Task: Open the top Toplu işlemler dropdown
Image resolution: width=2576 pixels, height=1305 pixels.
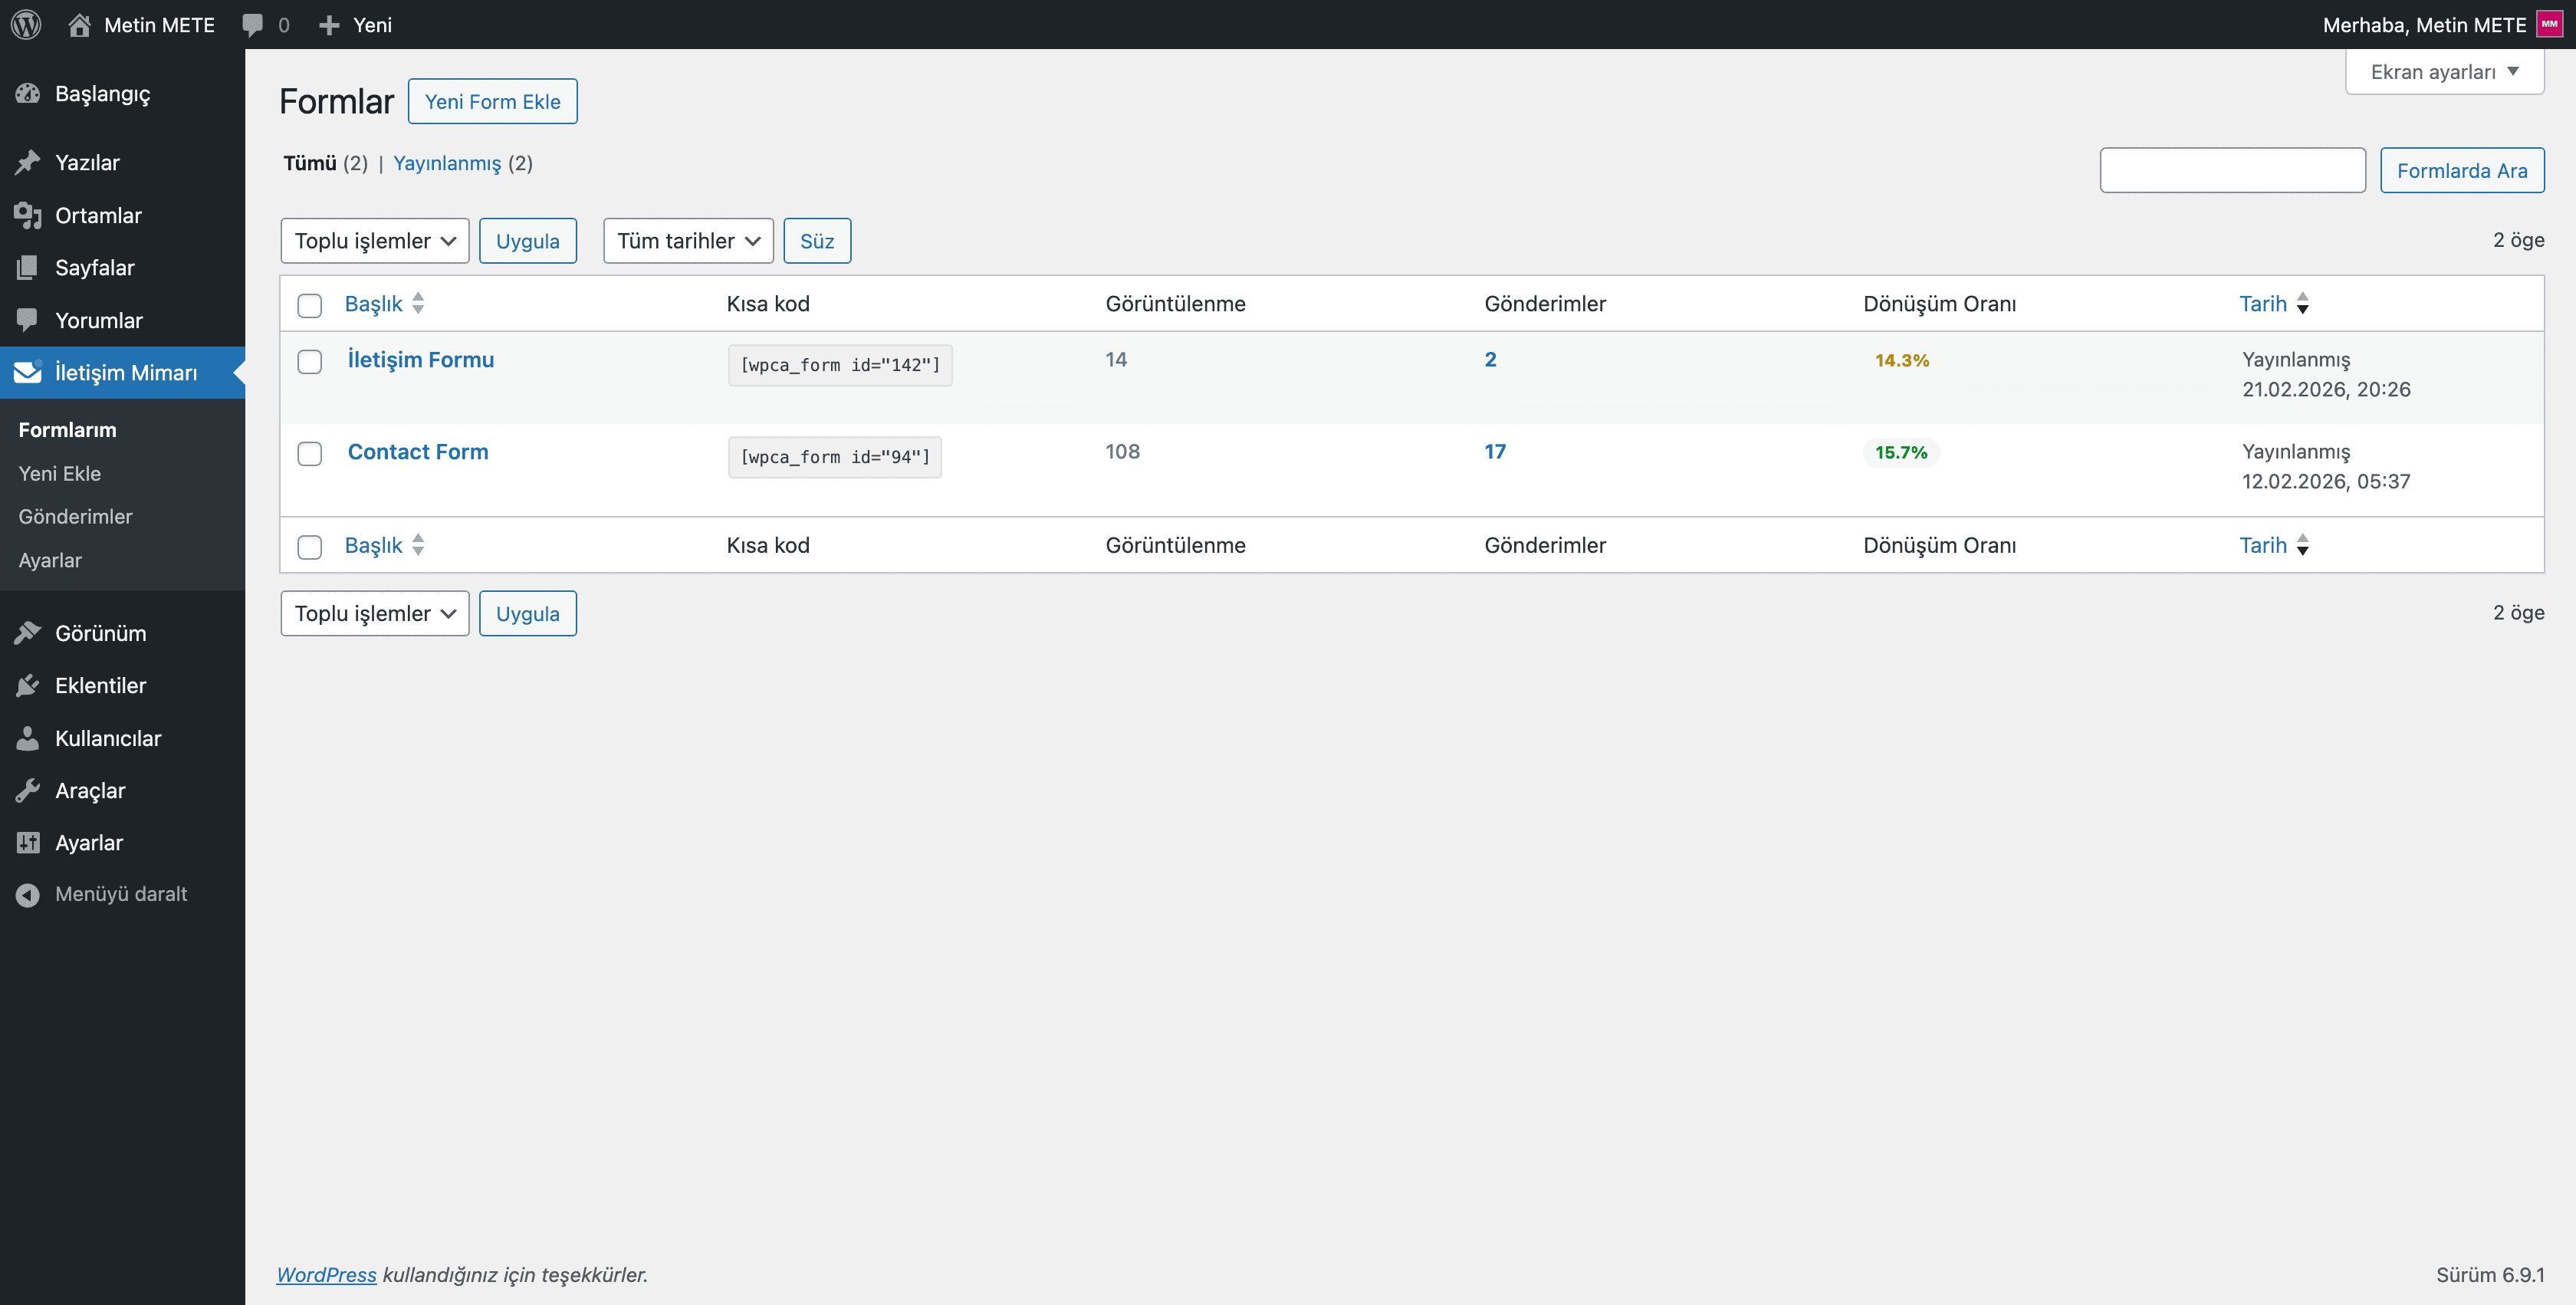Action: (374, 241)
